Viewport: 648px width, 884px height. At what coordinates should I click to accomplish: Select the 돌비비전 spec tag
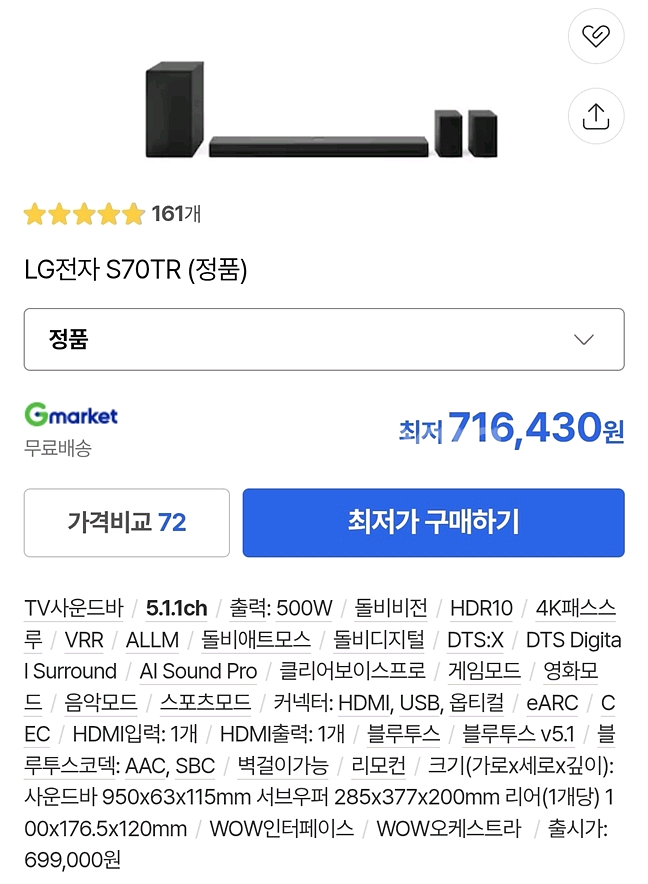click(391, 608)
